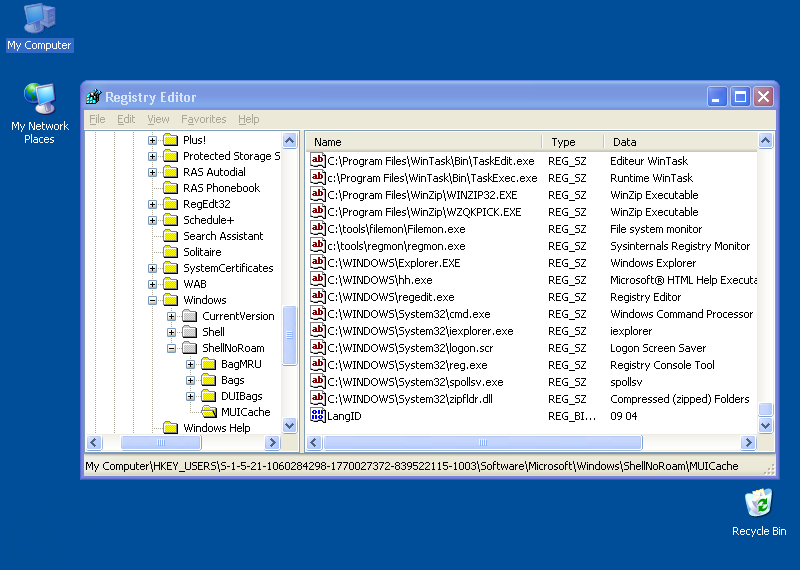The height and width of the screenshot is (570, 800).
Task: Click the binary icon beside LangID value
Action: (317, 416)
